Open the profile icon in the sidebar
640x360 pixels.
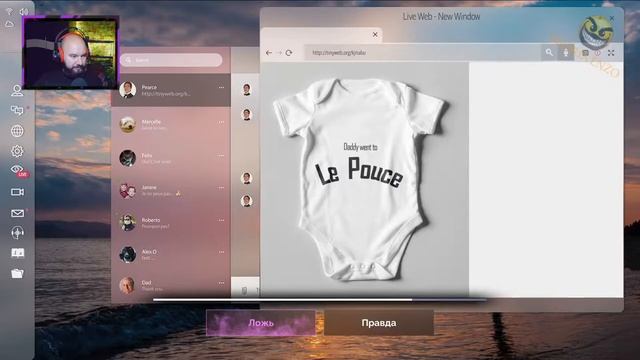pos(17,90)
